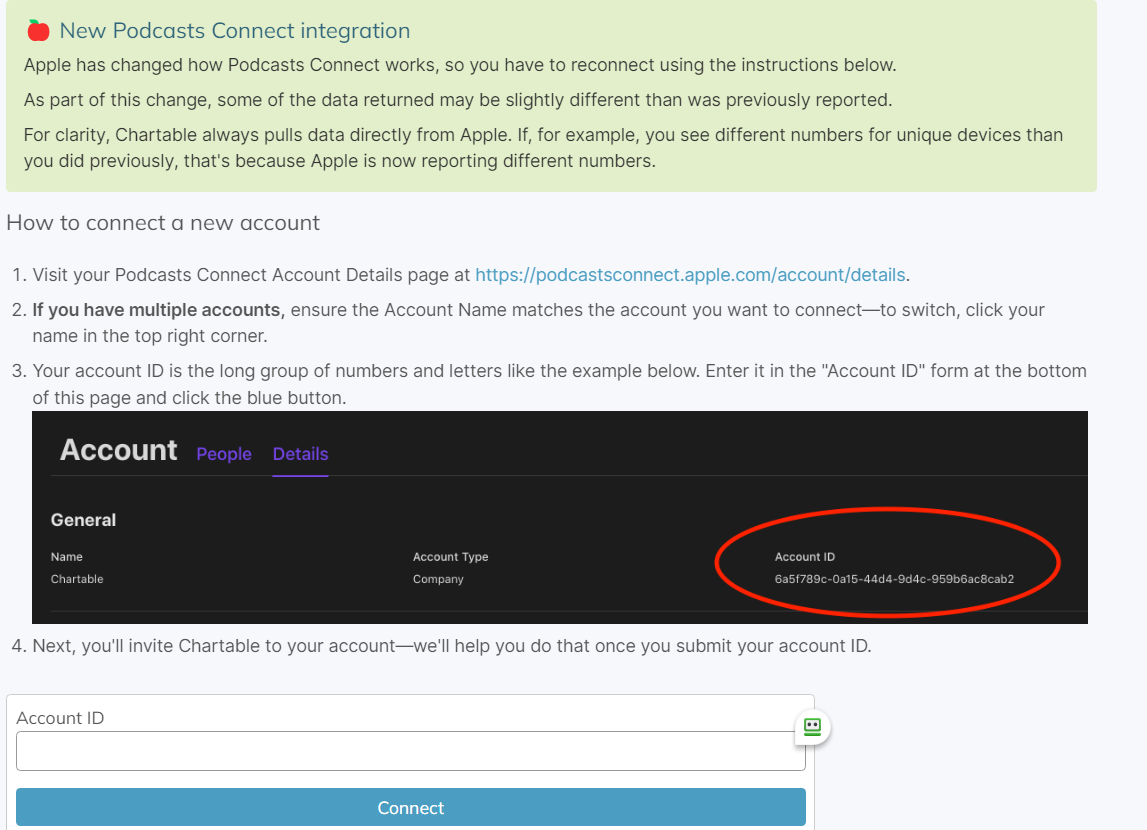The width and height of the screenshot is (1147, 830).
Task: Click the green password manager icon
Action: pyautogui.click(x=812, y=727)
